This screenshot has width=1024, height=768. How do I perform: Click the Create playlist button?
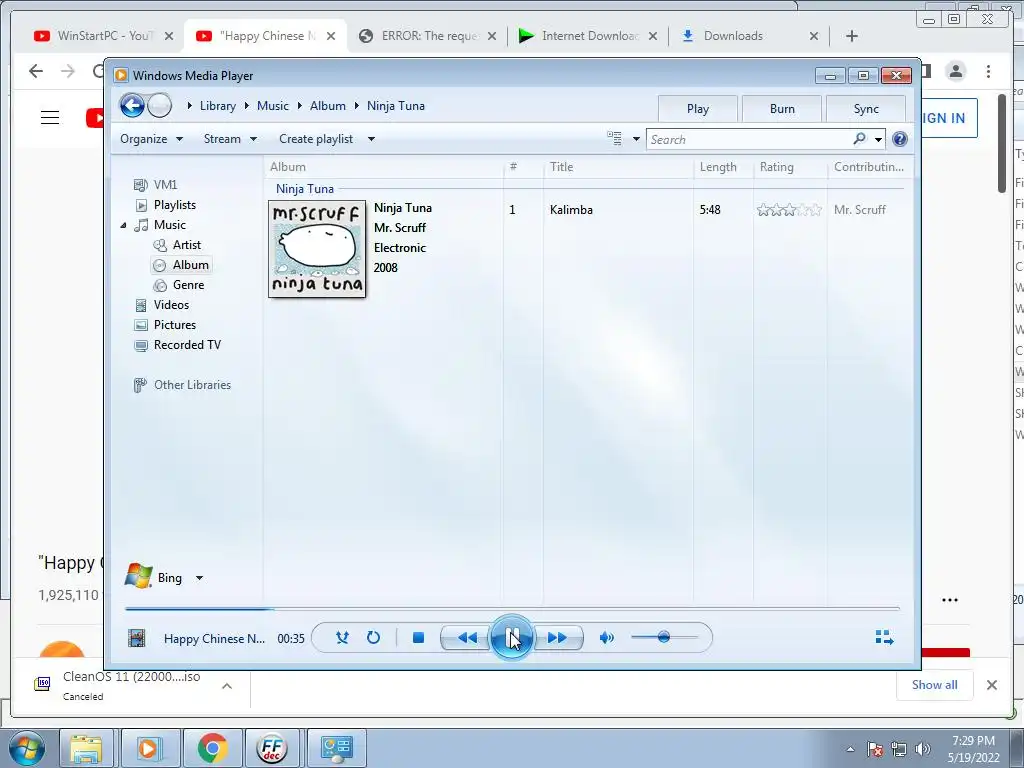coord(316,139)
